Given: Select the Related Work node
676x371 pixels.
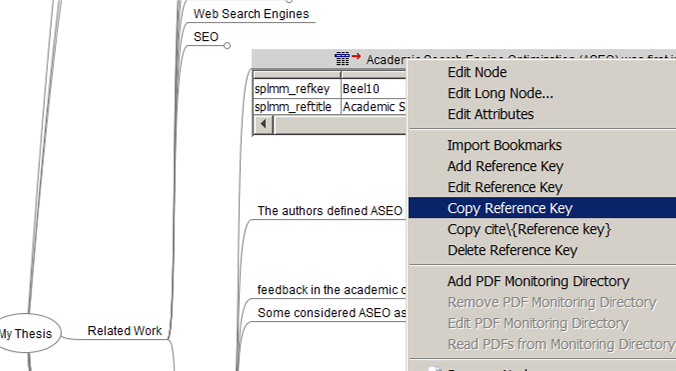Looking at the screenshot, I should point(125,331).
